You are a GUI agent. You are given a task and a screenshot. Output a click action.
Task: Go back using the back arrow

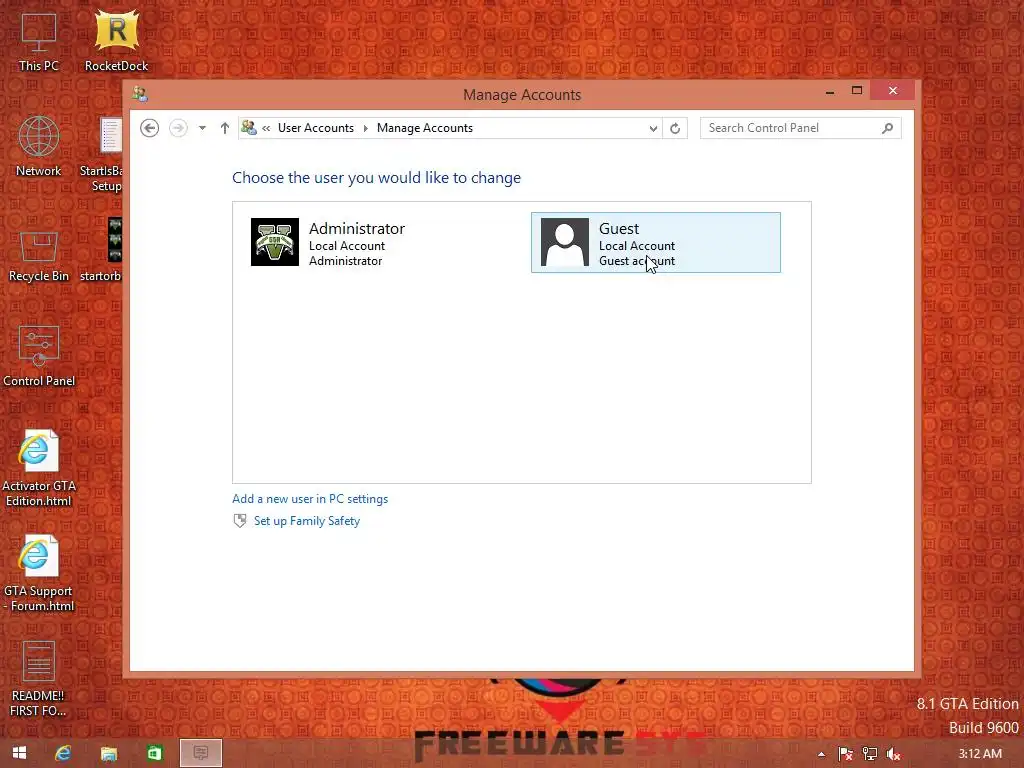click(x=150, y=128)
